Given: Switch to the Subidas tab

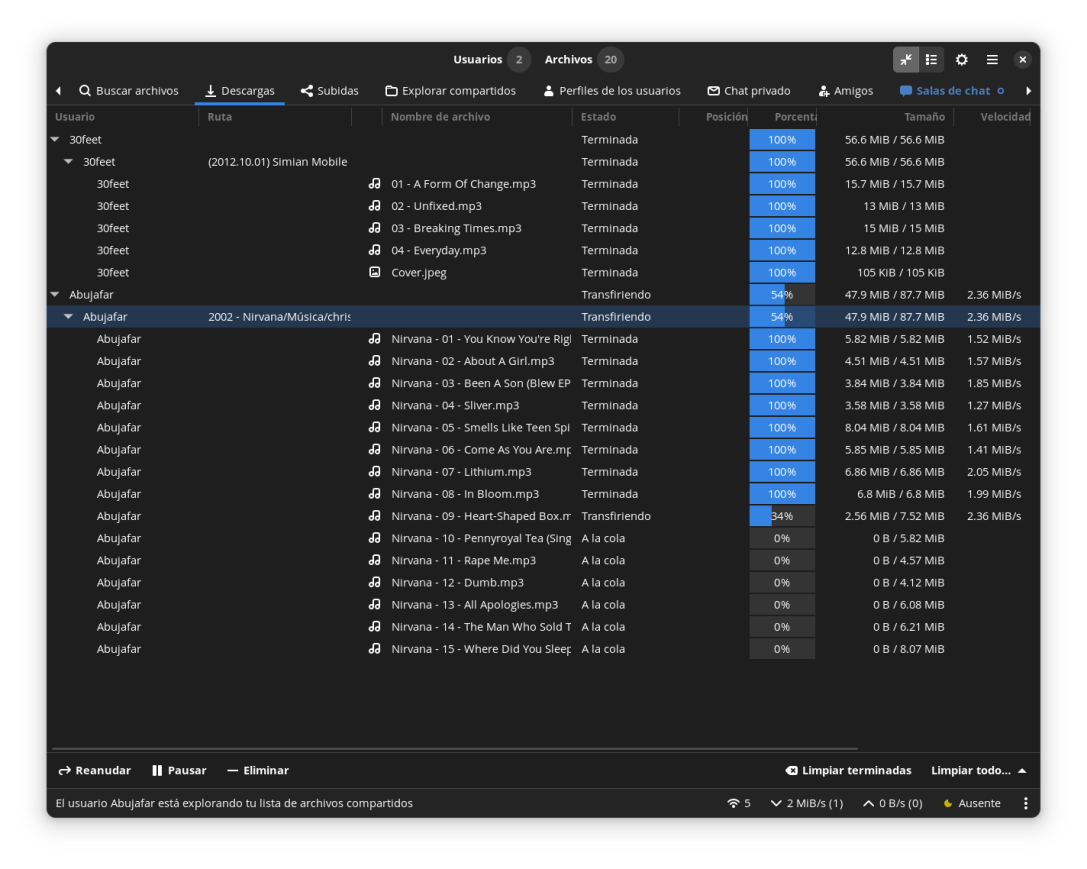Looking at the screenshot, I should [329, 91].
